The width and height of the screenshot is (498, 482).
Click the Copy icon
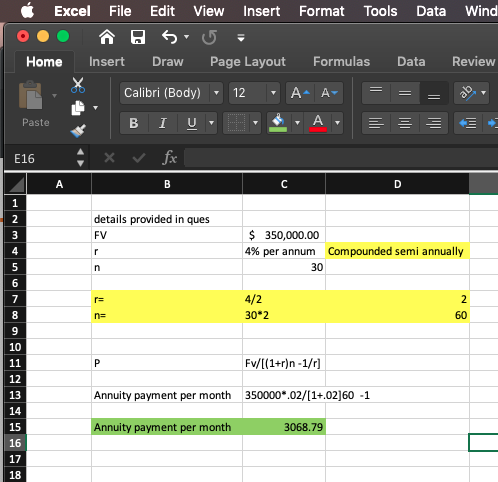pyautogui.click(x=78, y=108)
